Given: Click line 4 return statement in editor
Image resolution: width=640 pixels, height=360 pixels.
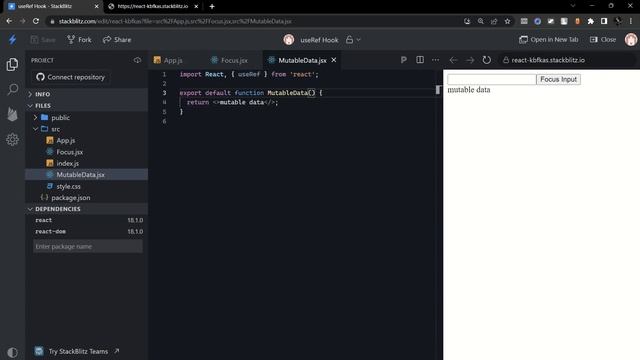Looking at the screenshot, I should click(232, 102).
